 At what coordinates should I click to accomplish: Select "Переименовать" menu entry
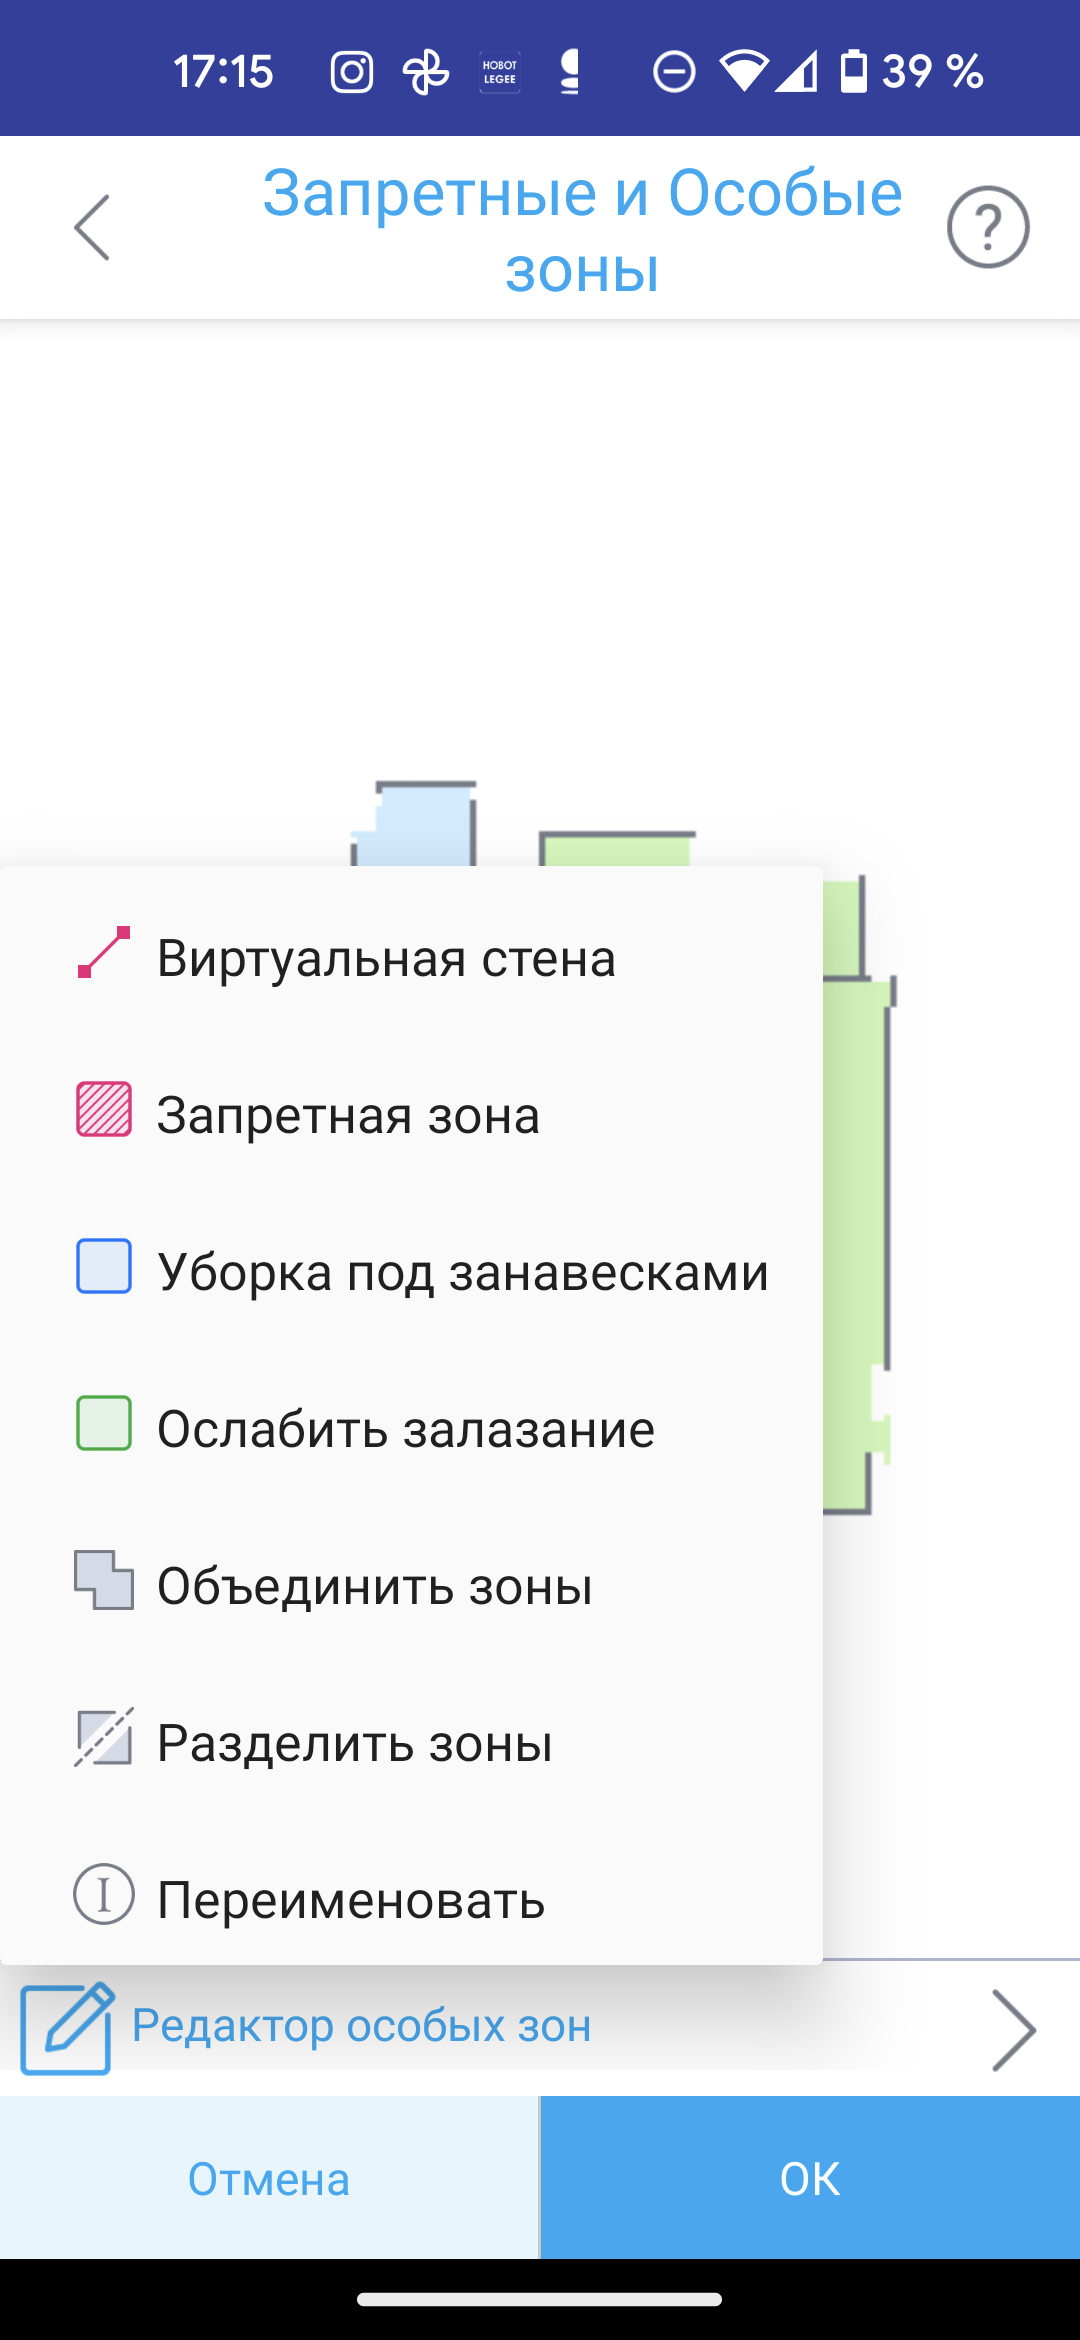tap(351, 1900)
